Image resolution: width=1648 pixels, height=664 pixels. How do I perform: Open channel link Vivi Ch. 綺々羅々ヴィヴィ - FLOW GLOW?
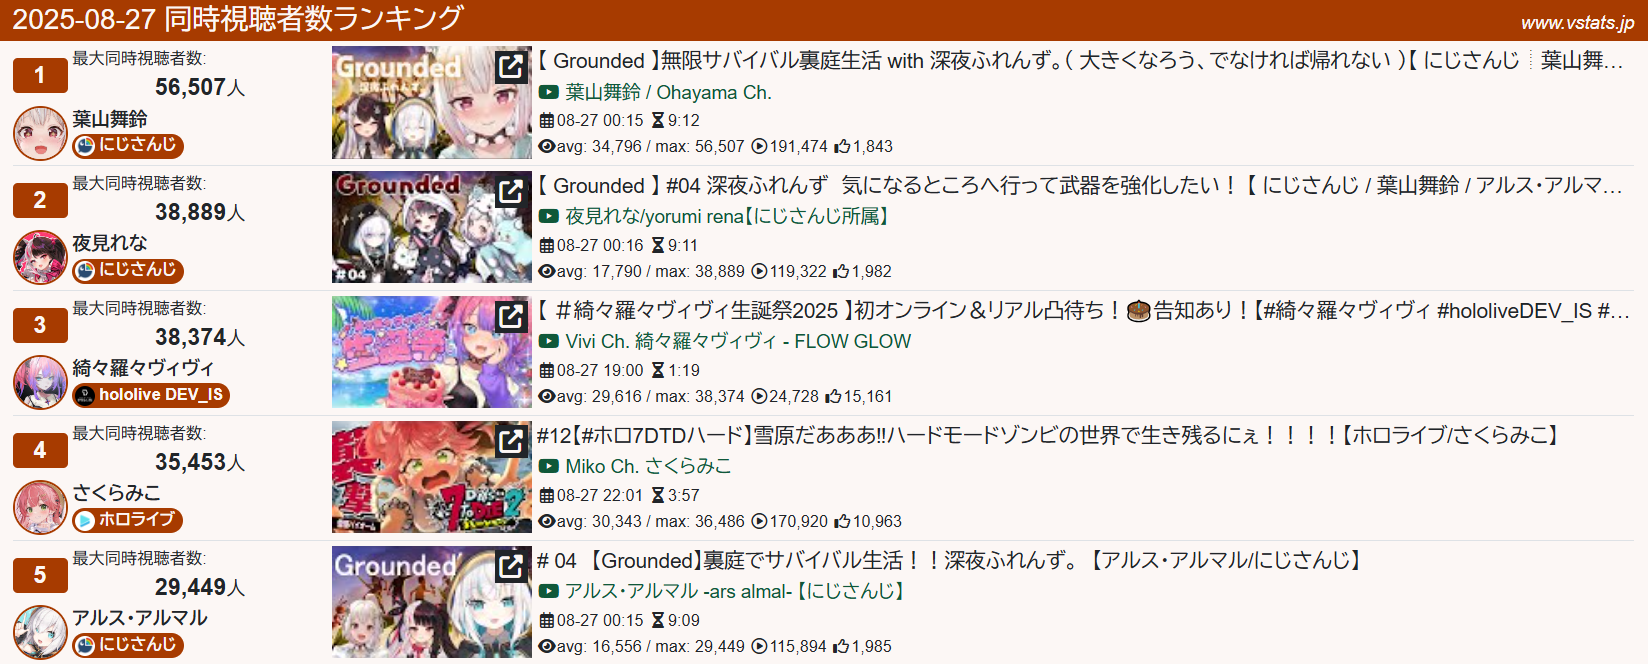point(738,341)
